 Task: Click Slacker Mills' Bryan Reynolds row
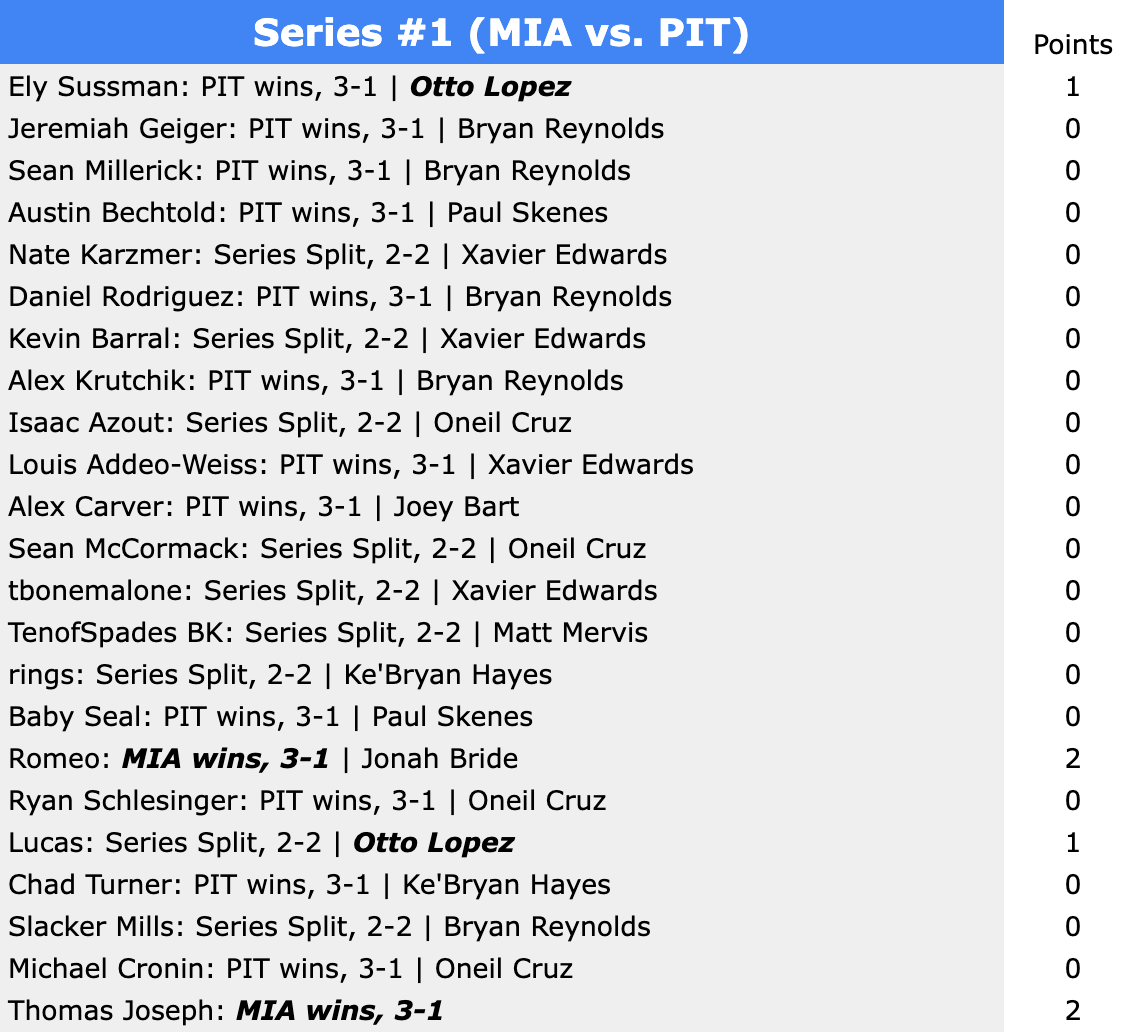tap(330, 927)
